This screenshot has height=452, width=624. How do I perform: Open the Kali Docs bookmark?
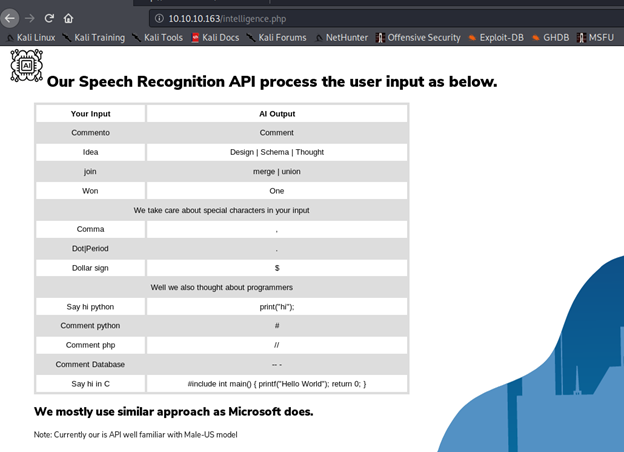click(x=215, y=38)
